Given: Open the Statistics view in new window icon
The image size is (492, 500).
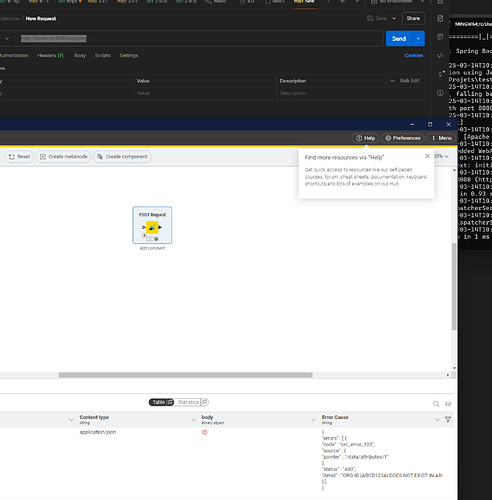Looking at the screenshot, I should [x=205, y=402].
